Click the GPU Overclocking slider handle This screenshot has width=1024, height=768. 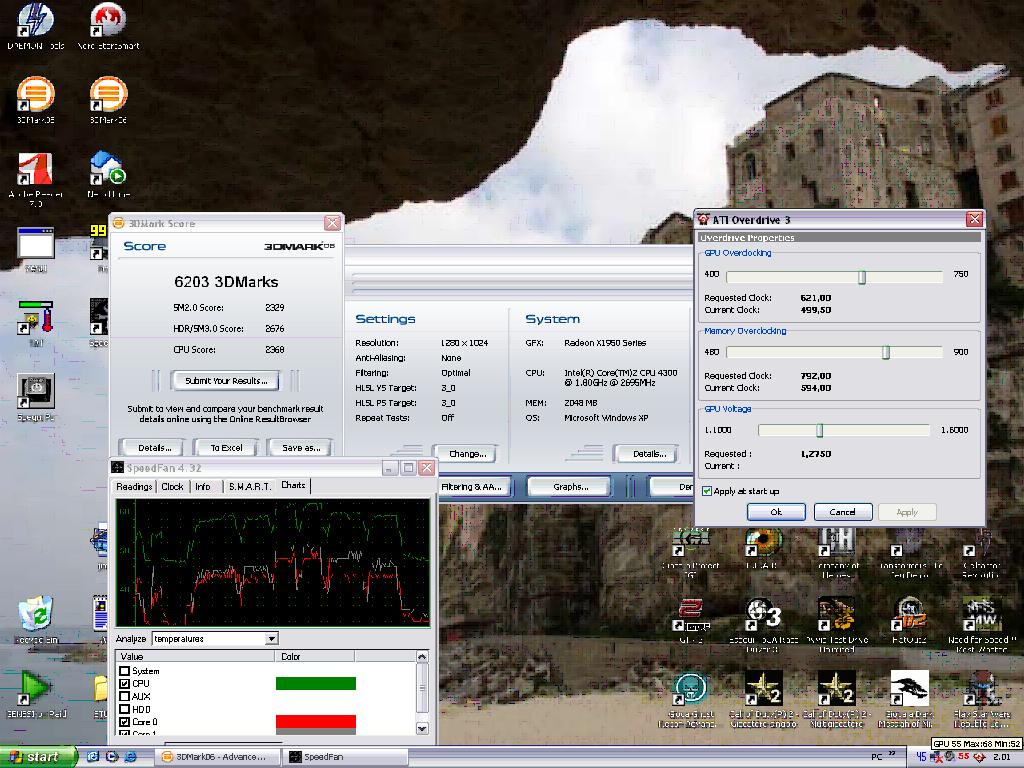[x=861, y=277]
